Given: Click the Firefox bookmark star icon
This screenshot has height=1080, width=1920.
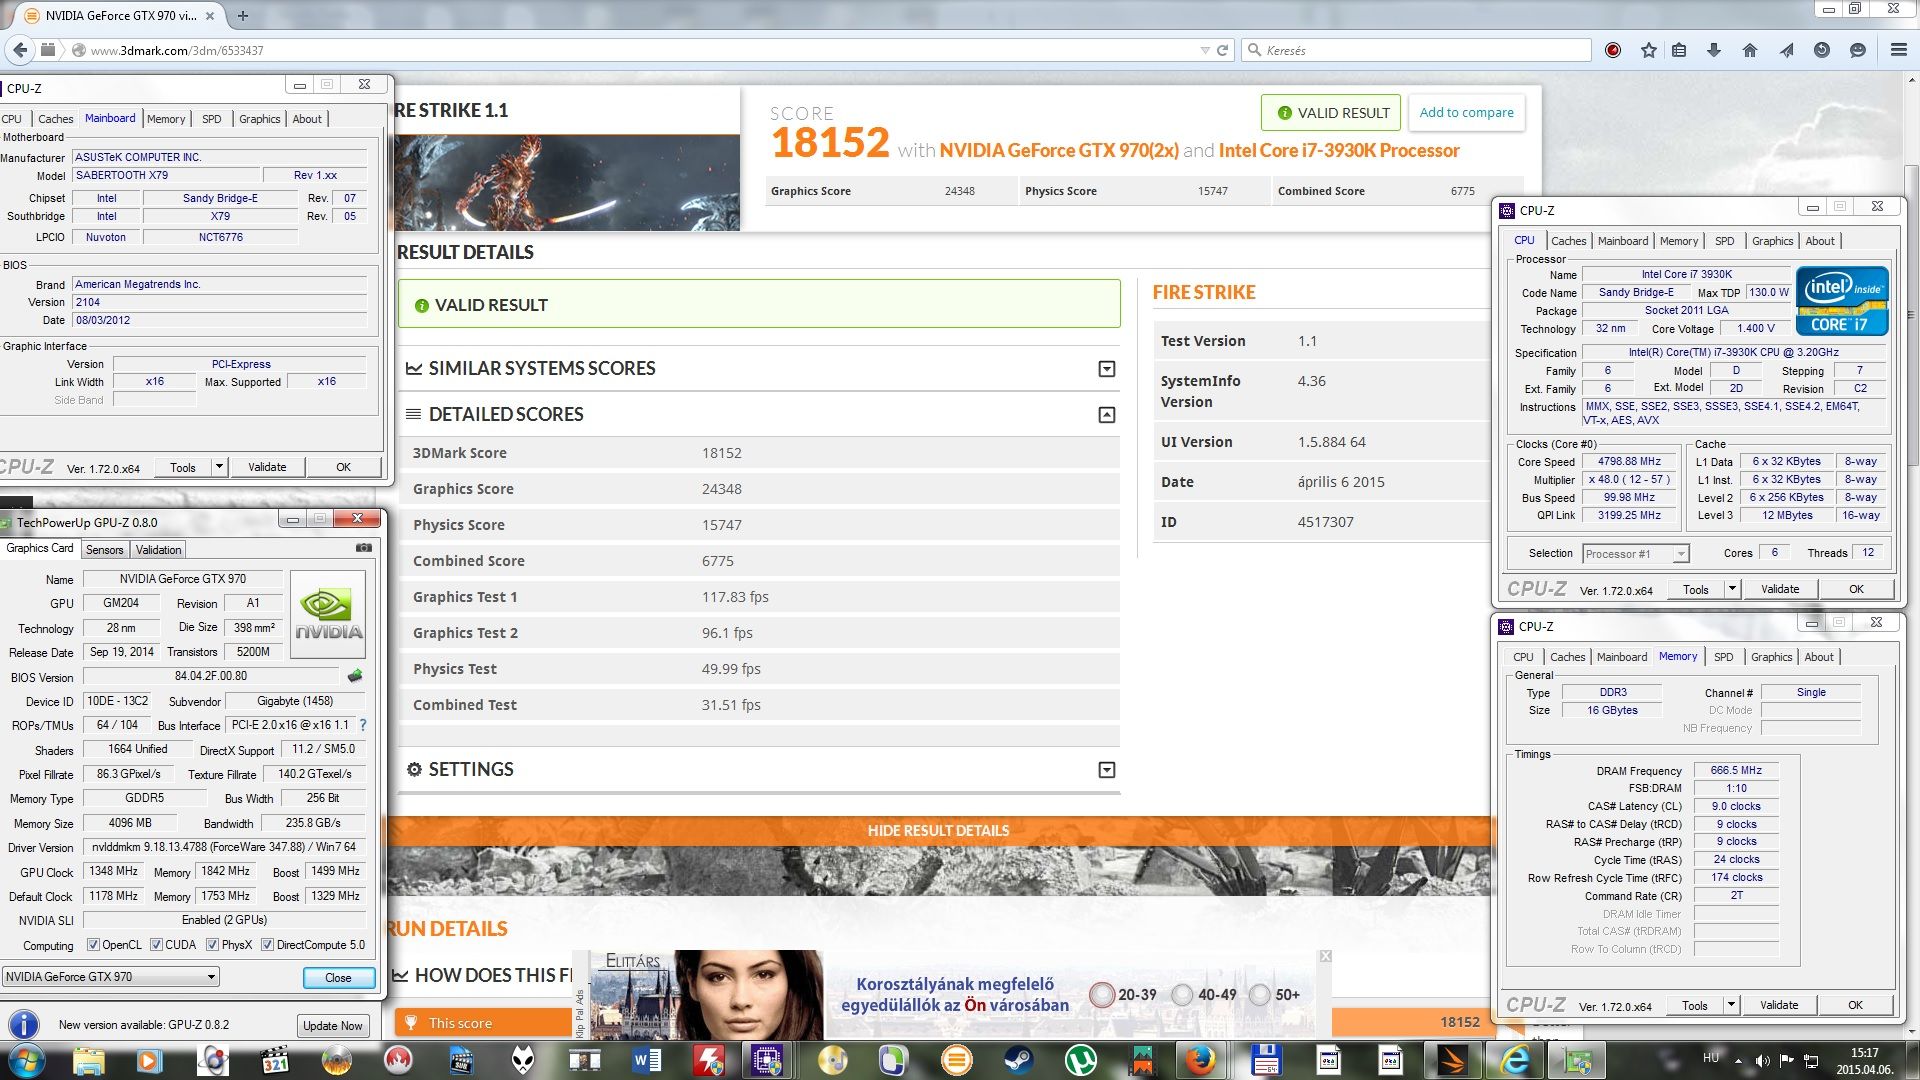Looking at the screenshot, I should (x=1648, y=50).
